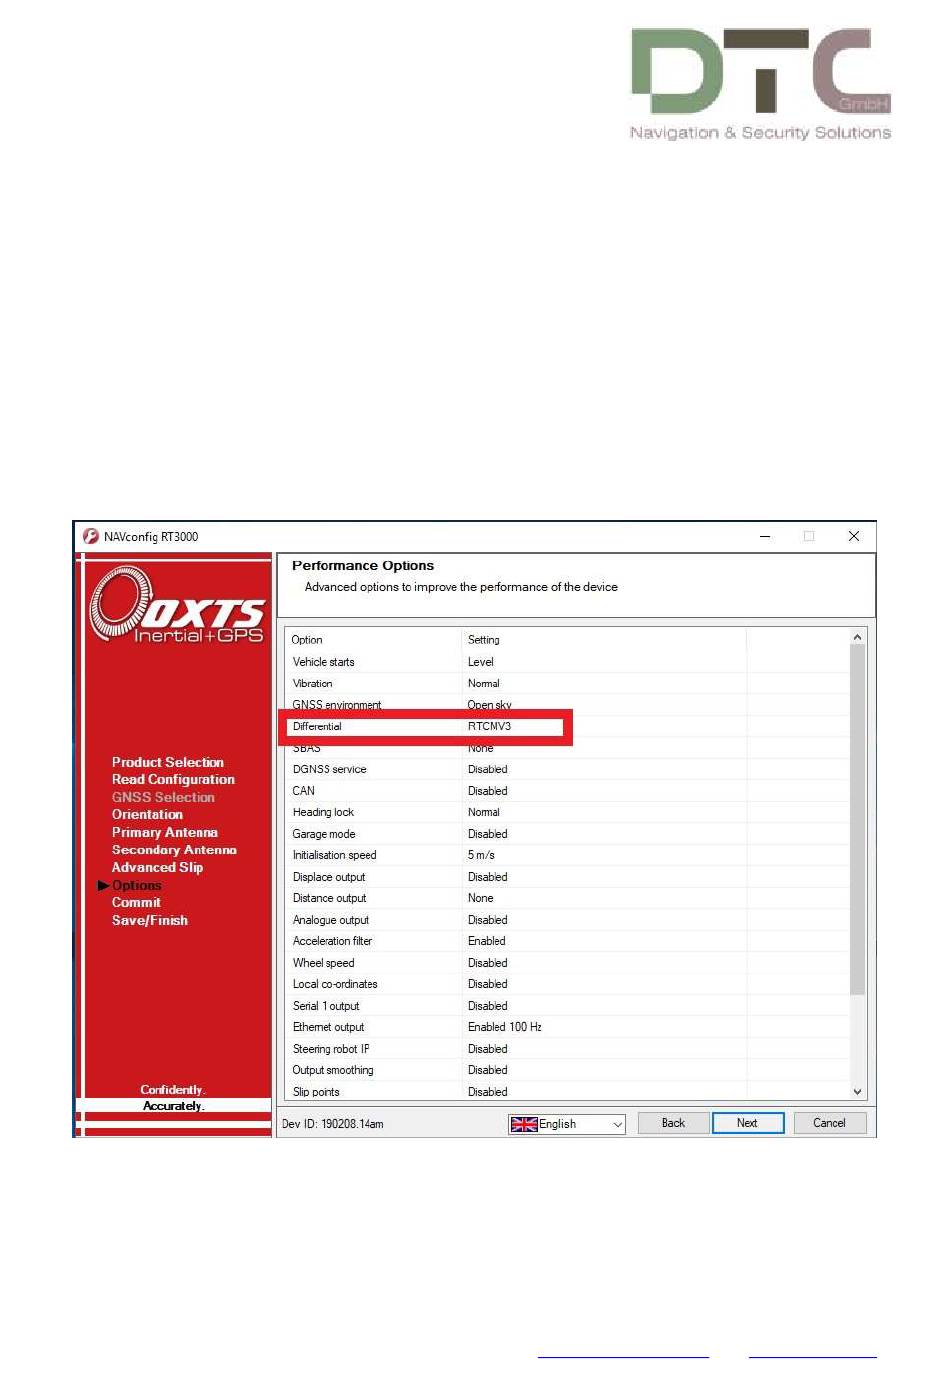Image resolution: width=950 pixels, height=1387 pixels.
Task: Select the GNSS Selection step
Action: (163, 797)
